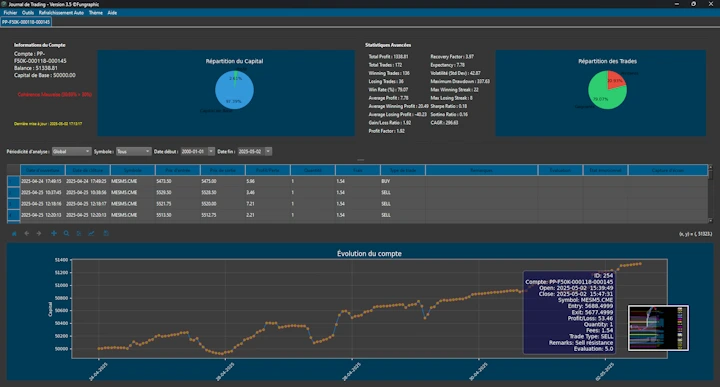Click the Type de trade column header

coord(403,170)
